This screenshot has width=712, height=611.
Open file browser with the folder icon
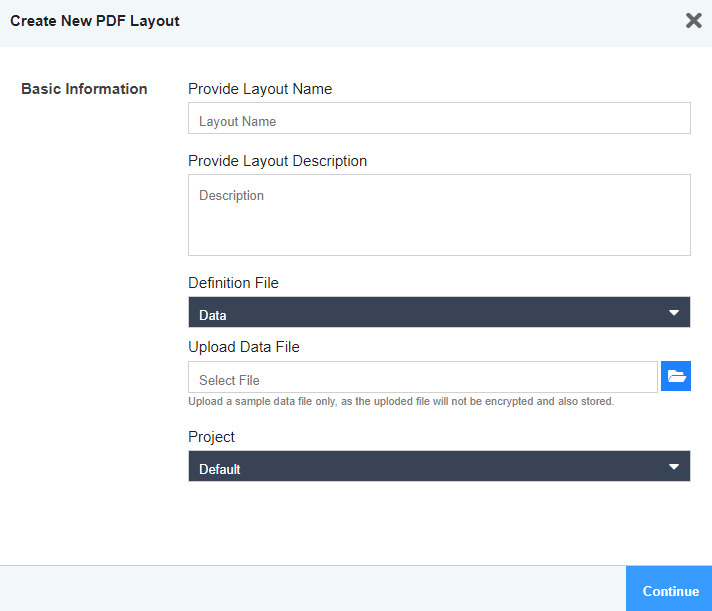[676, 377]
